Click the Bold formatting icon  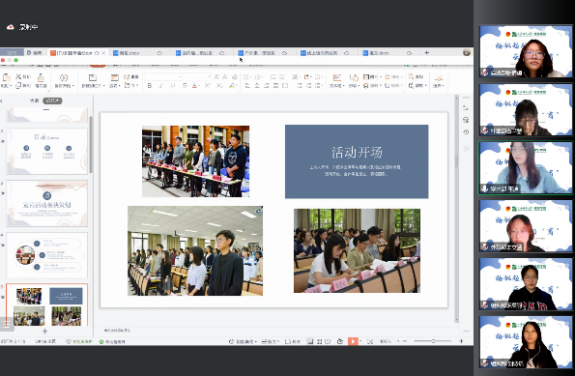150,86
